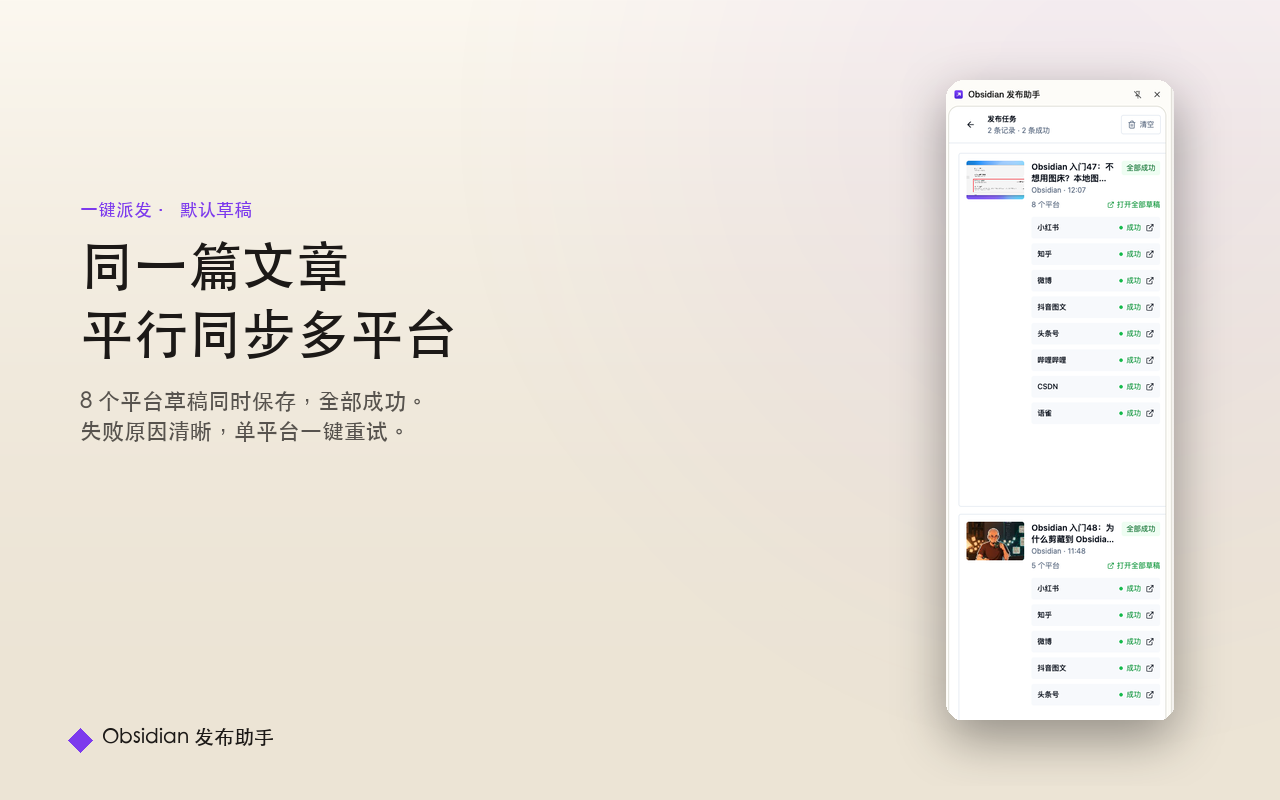Click the Obsidian 发布助手 logo icon in title bar
The width and height of the screenshot is (1280, 800).
(x=958, y=94)
